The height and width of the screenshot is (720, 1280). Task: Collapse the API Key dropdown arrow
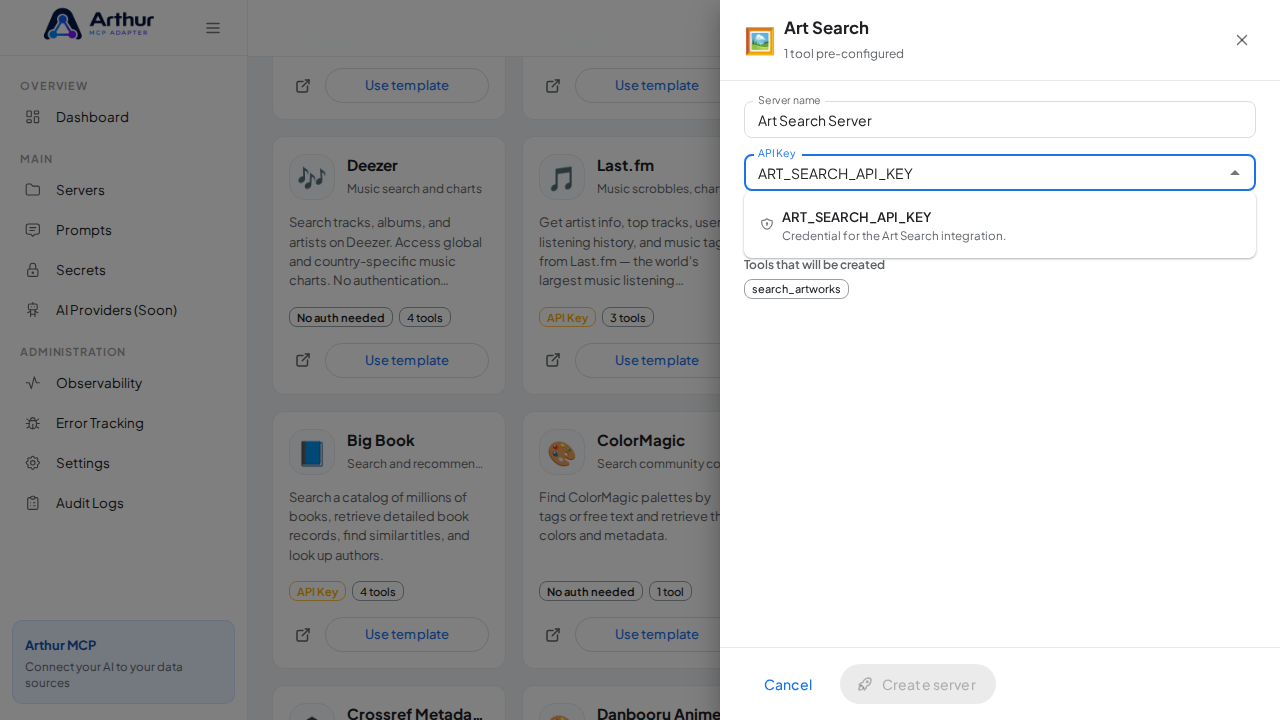[1235, 173]
